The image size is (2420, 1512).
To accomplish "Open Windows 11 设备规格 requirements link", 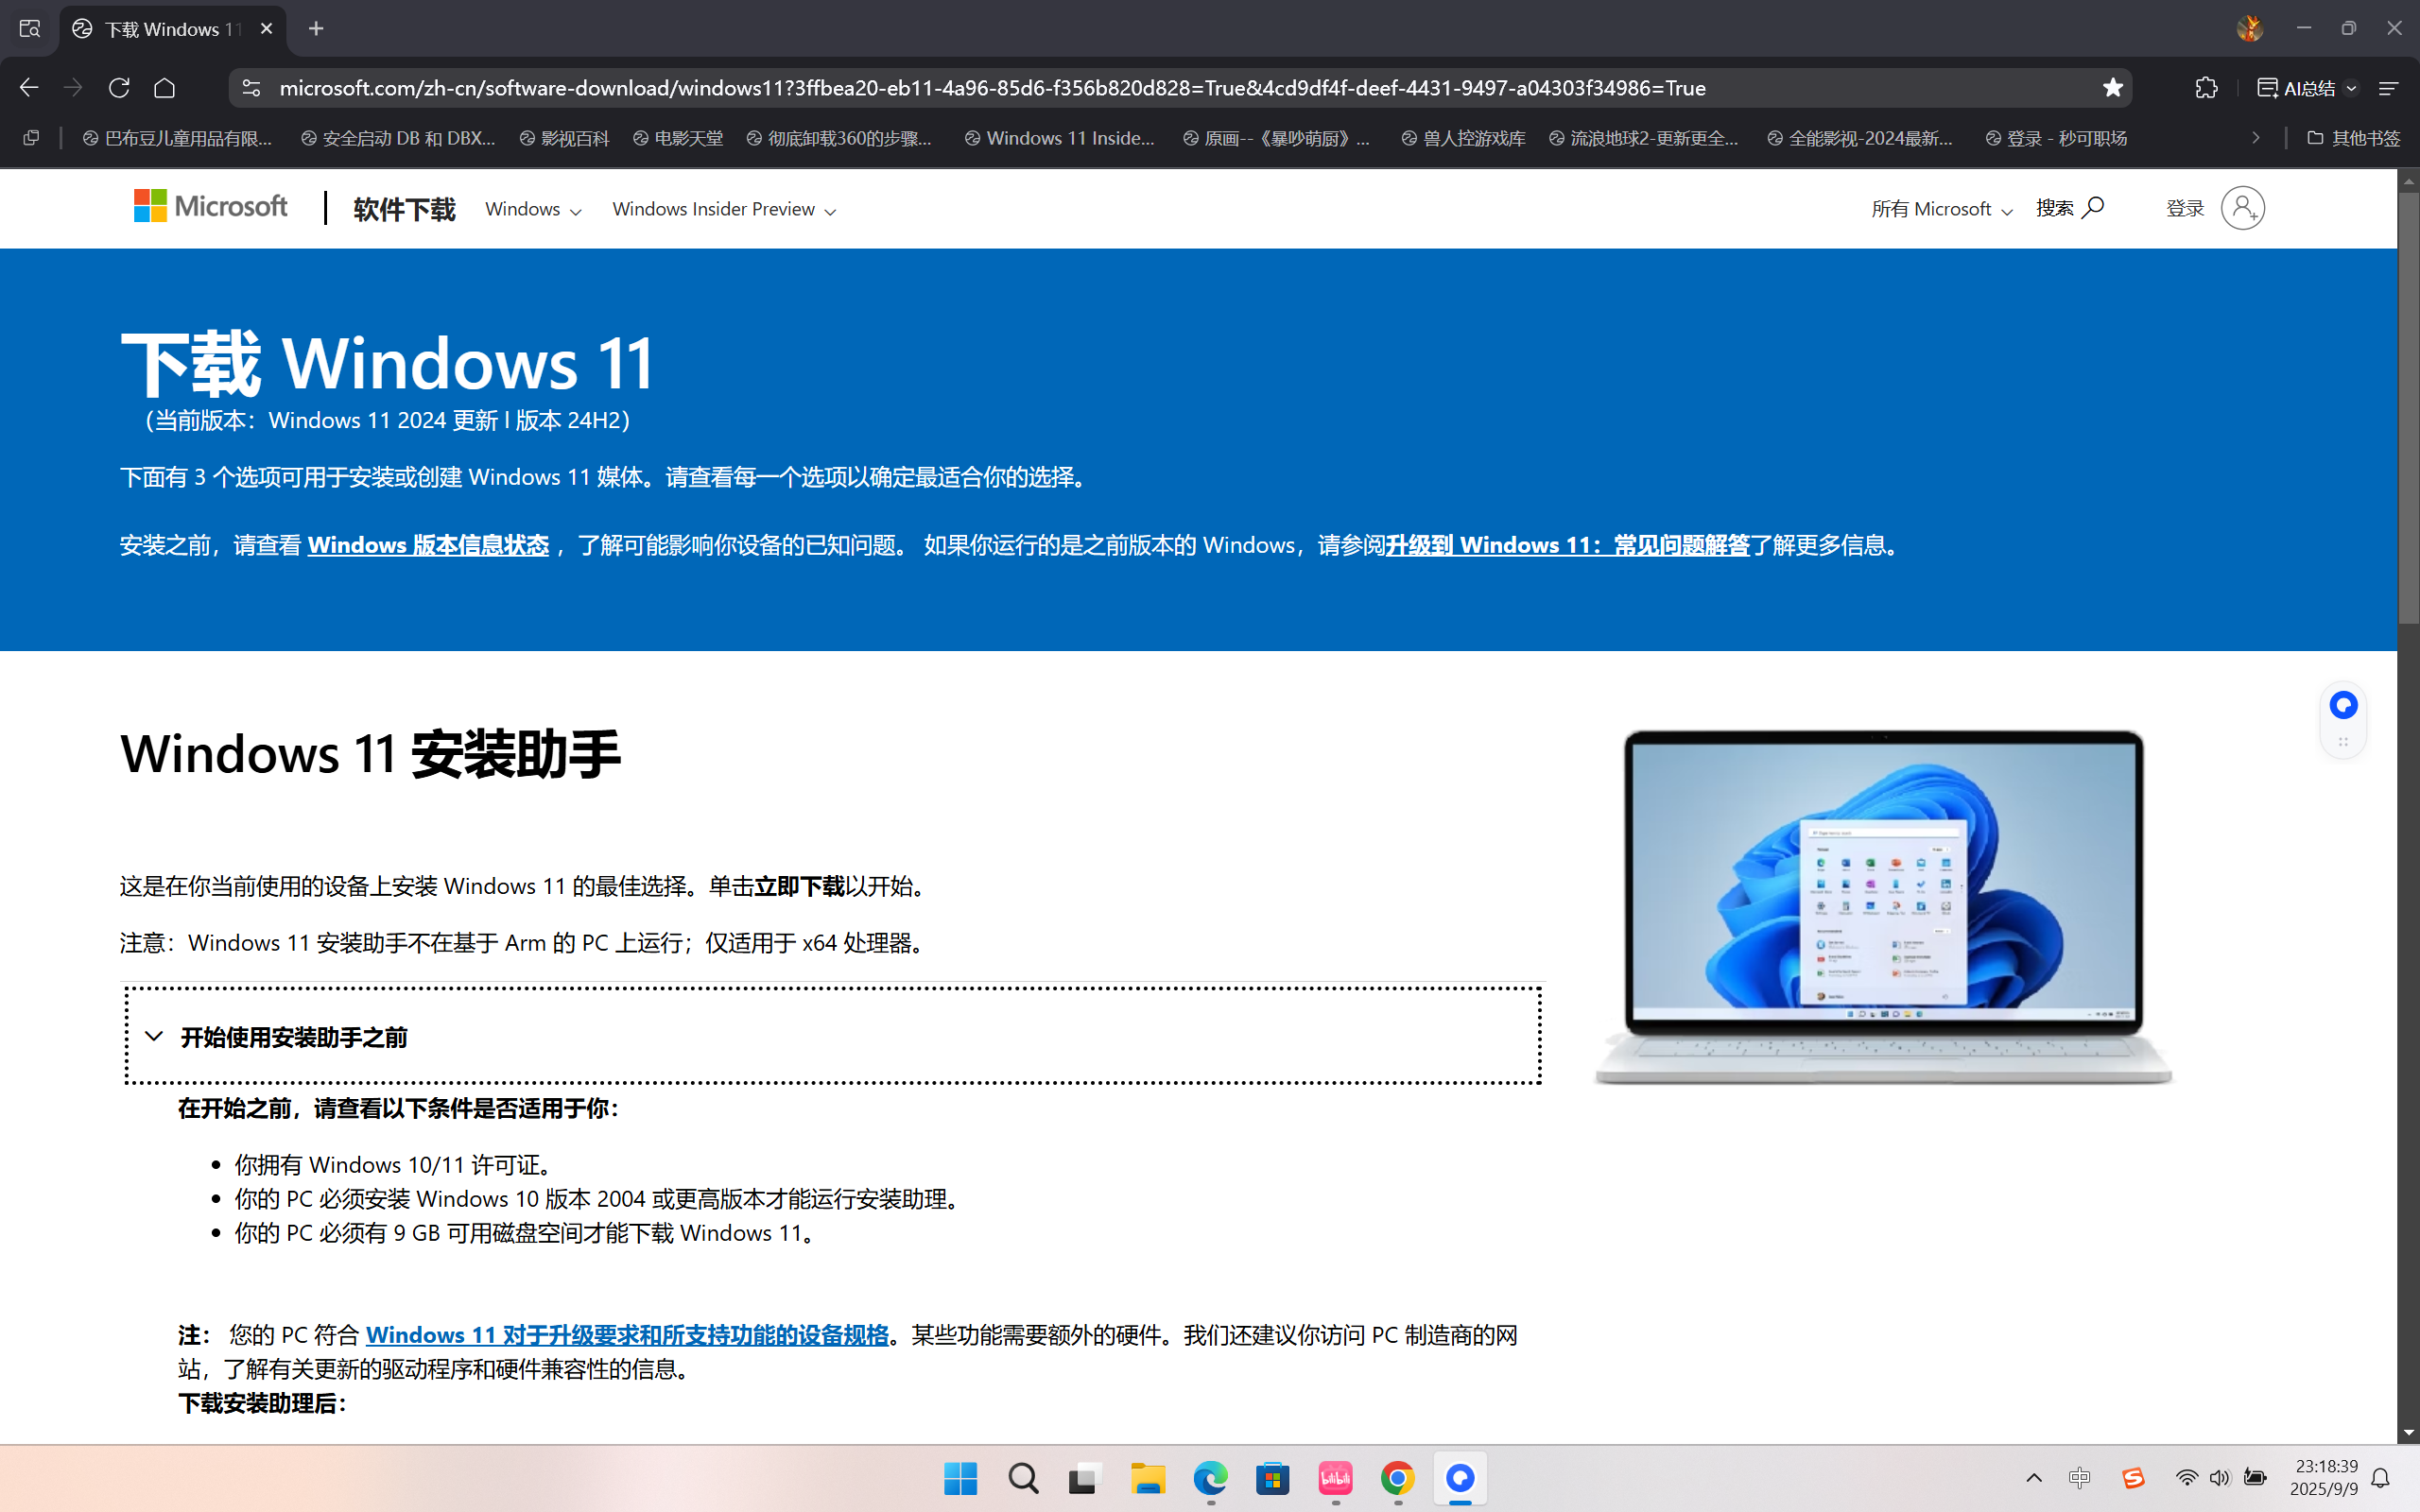I will click(627, 1335).
